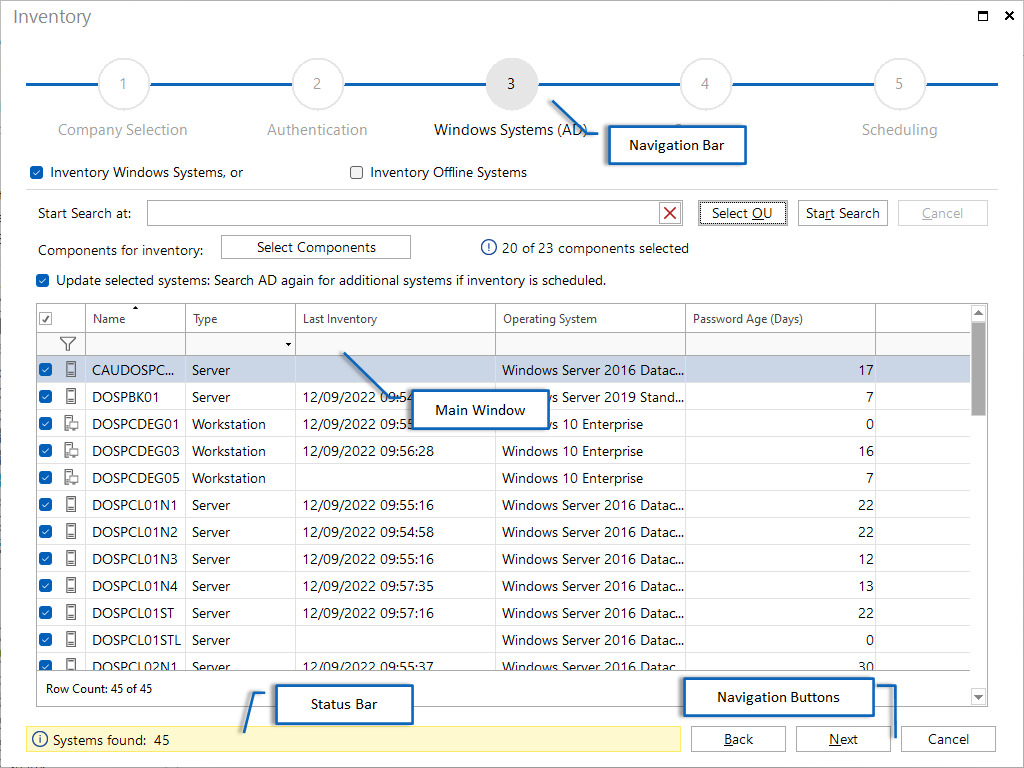Click the 12/09/2022 09:57:35 inventory cell

(x=395, y=586)
